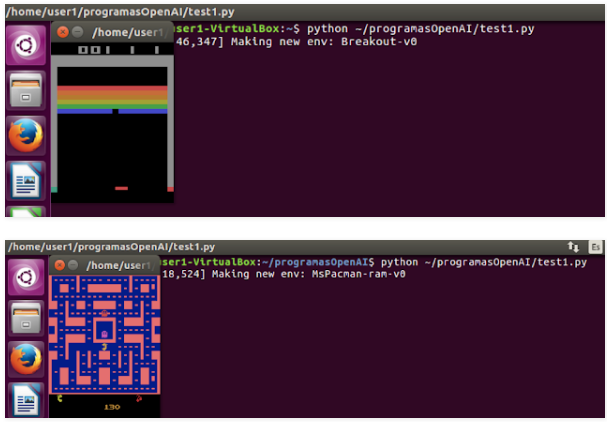Open Files manager in top screenshot launcher
The height and width of the screenshot is (422, 607).
tap(26, 91)
